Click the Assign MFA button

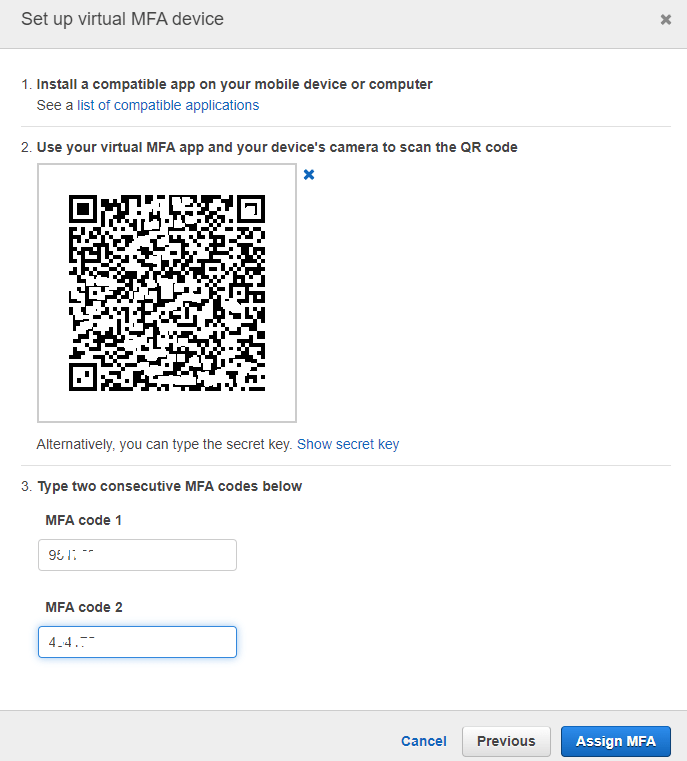click(x=616, y=741)
